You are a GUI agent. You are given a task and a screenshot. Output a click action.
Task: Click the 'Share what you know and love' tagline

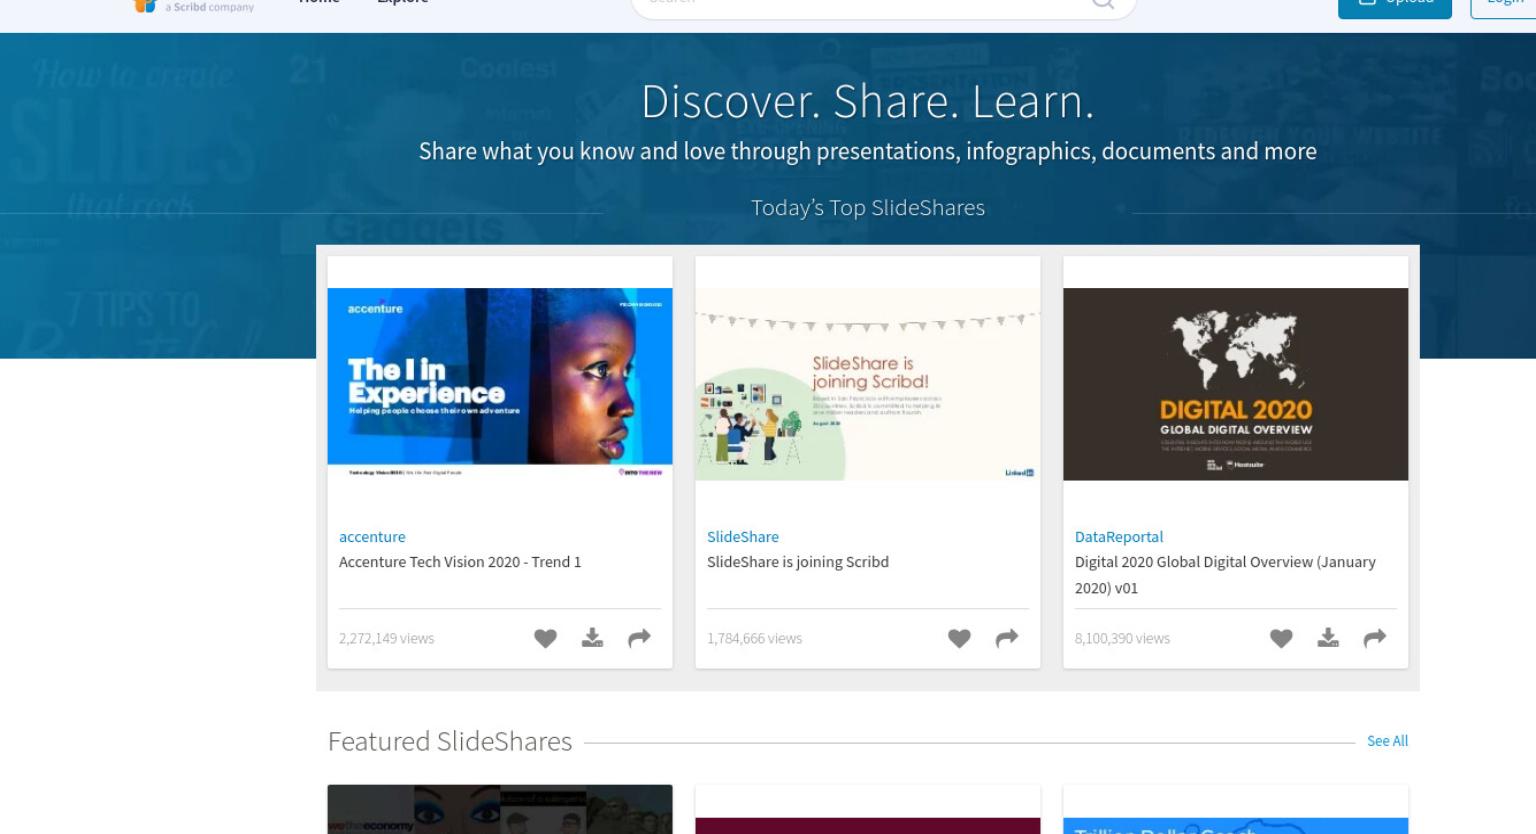pyautogui.click(x=868, y=151)
